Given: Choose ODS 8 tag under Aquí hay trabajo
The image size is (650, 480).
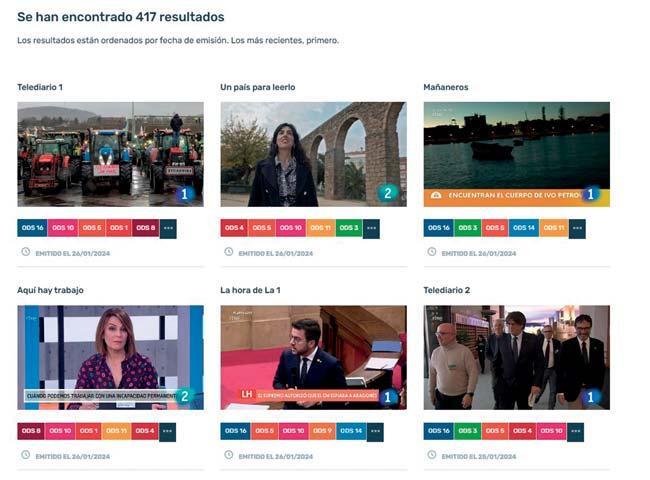Looking at the screenshot, I should tap(31, 431).
